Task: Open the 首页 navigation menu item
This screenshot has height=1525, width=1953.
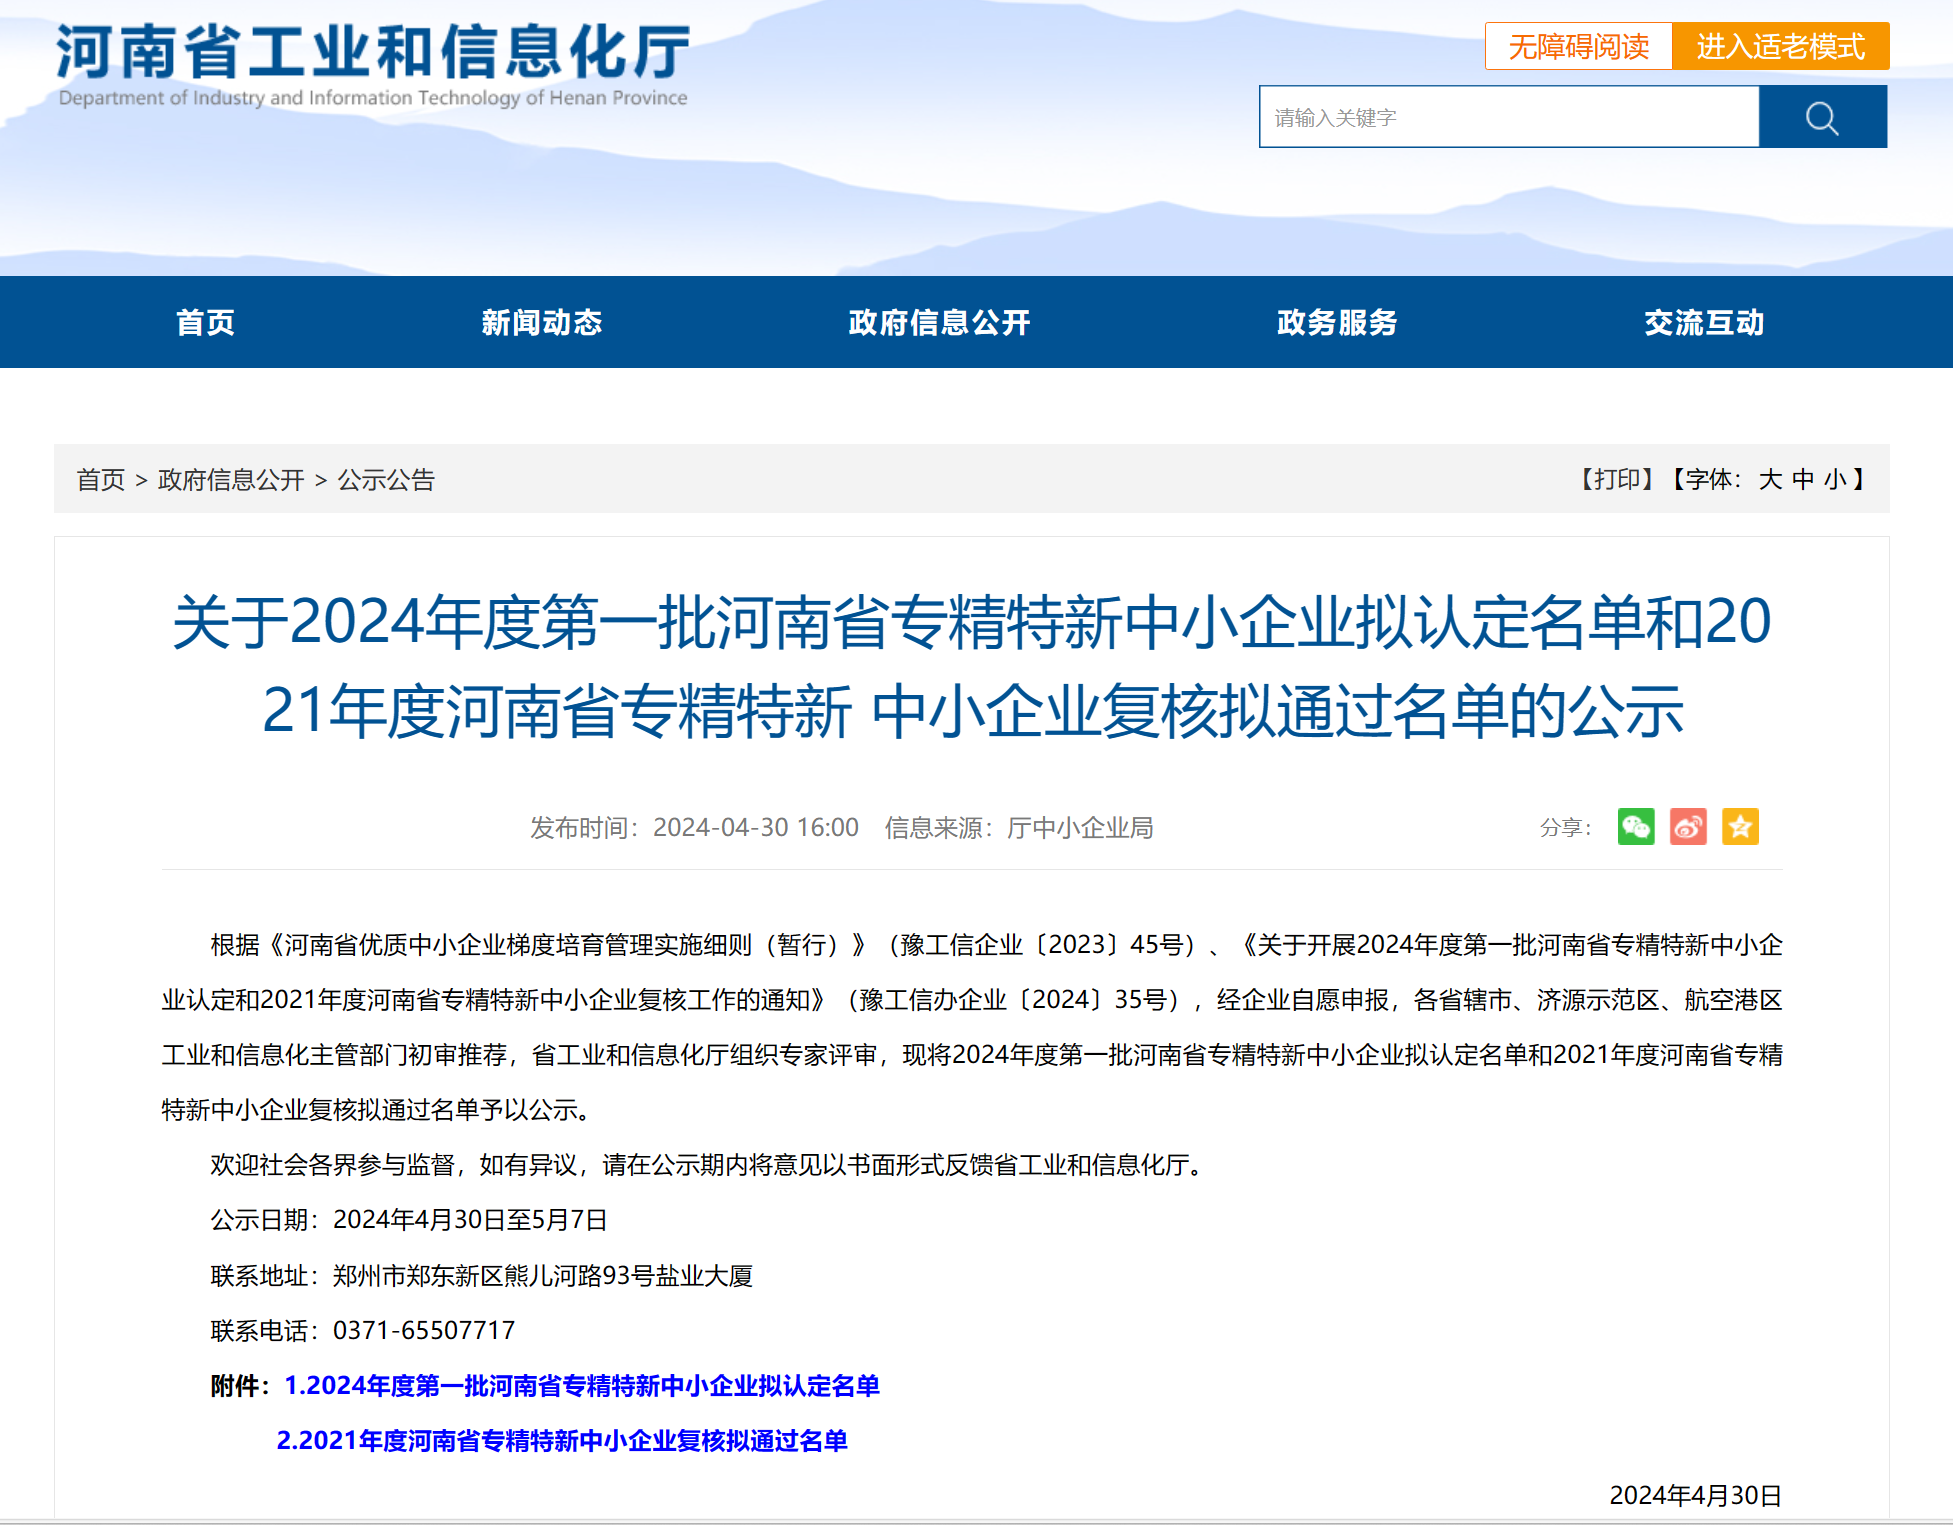Action: tap(205, 323)
